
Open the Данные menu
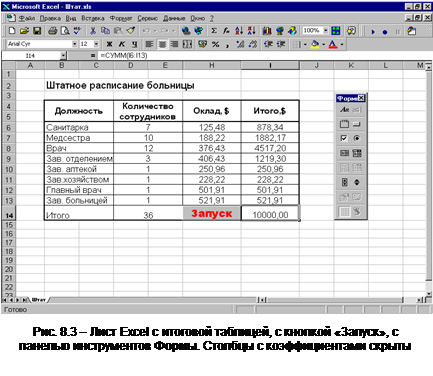[174, 18]
